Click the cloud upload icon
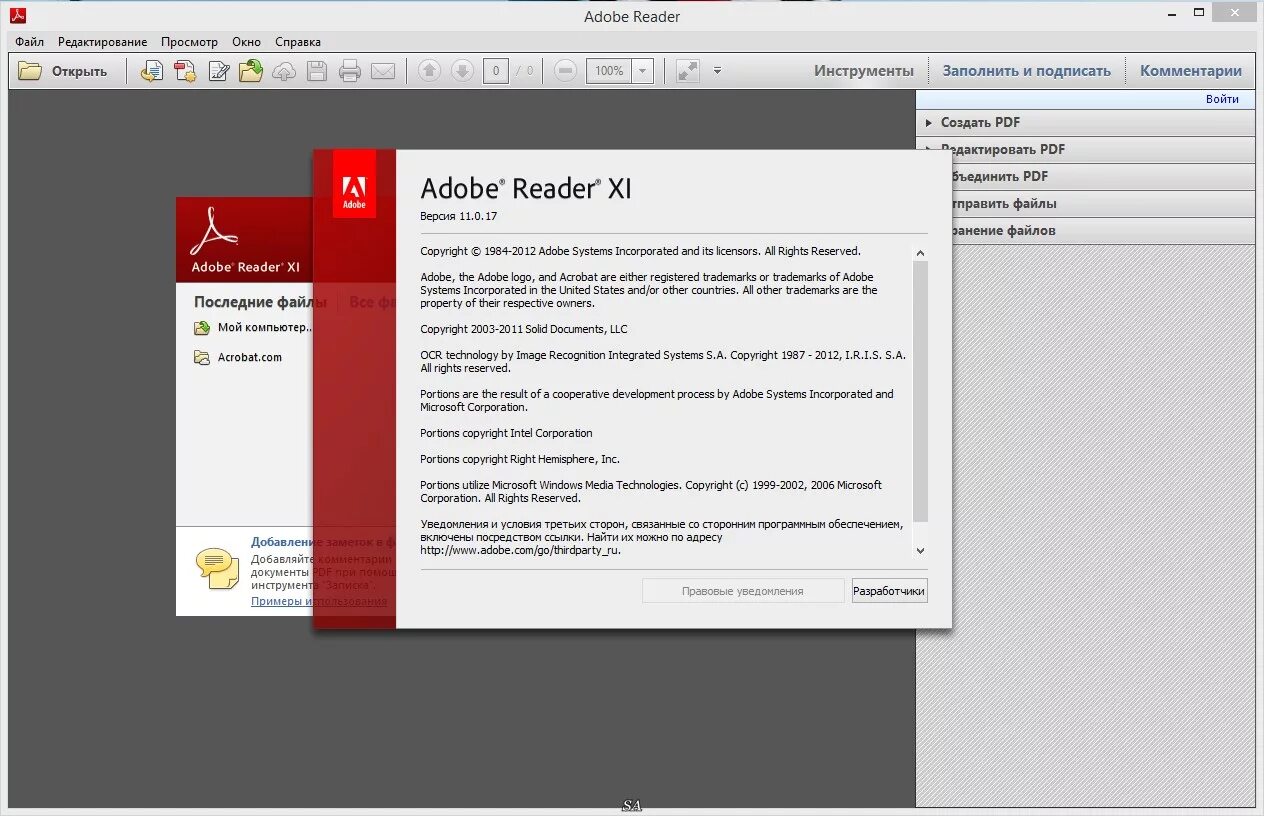 [284, 71]
